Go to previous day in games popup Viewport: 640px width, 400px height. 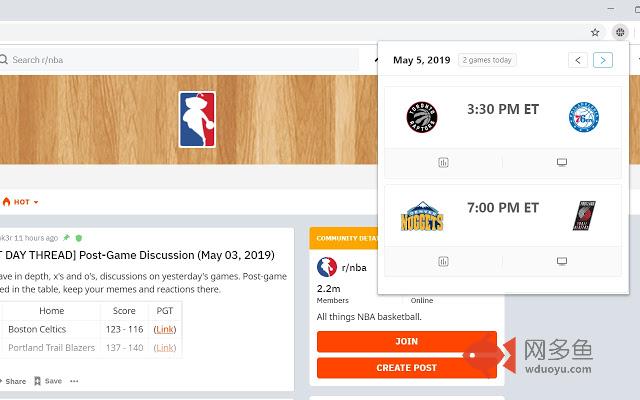click(x=578, y=60)
